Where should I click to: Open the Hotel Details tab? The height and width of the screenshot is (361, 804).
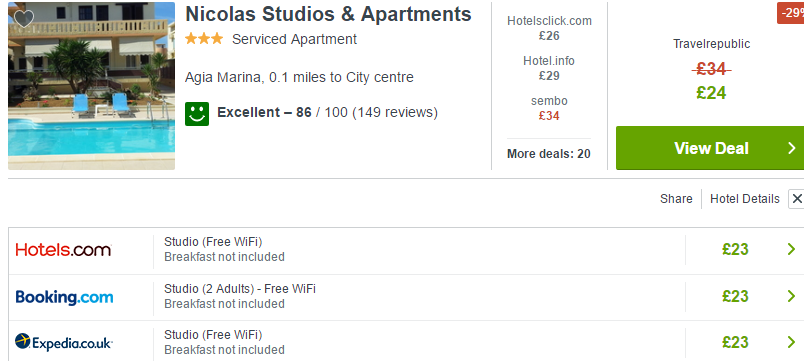click(745, 199)
